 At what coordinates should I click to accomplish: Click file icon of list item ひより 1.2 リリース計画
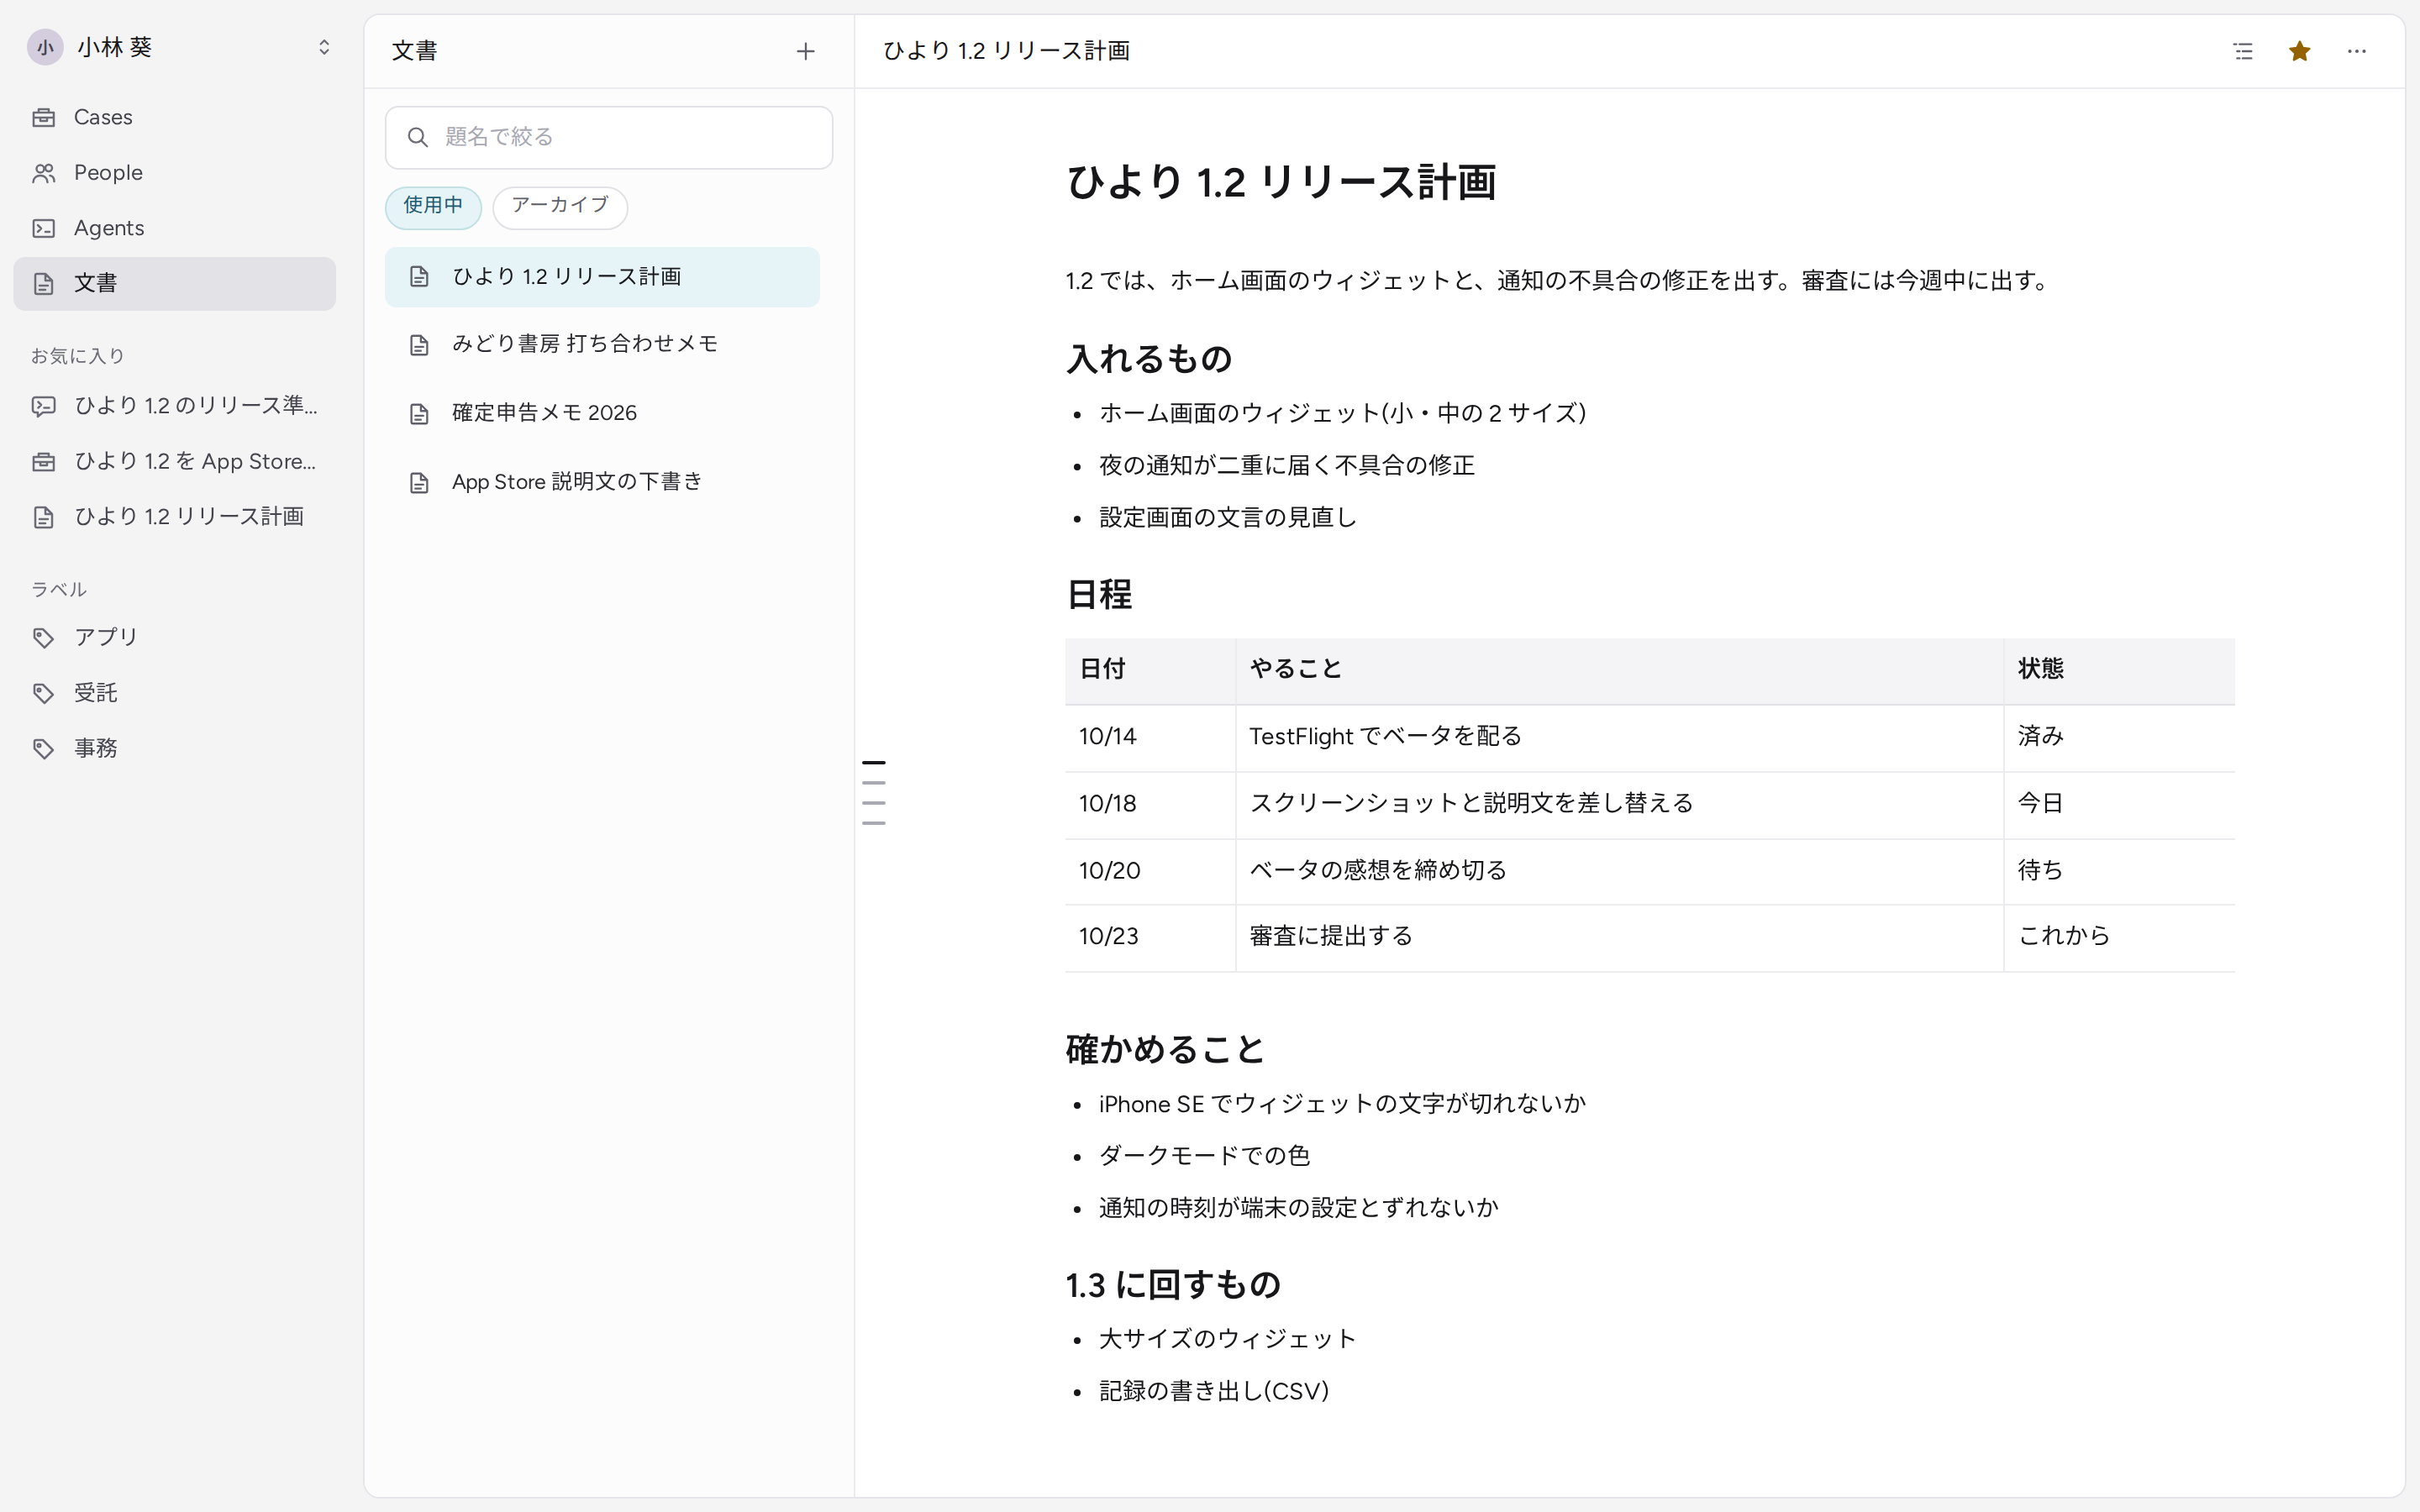(420, 277)
